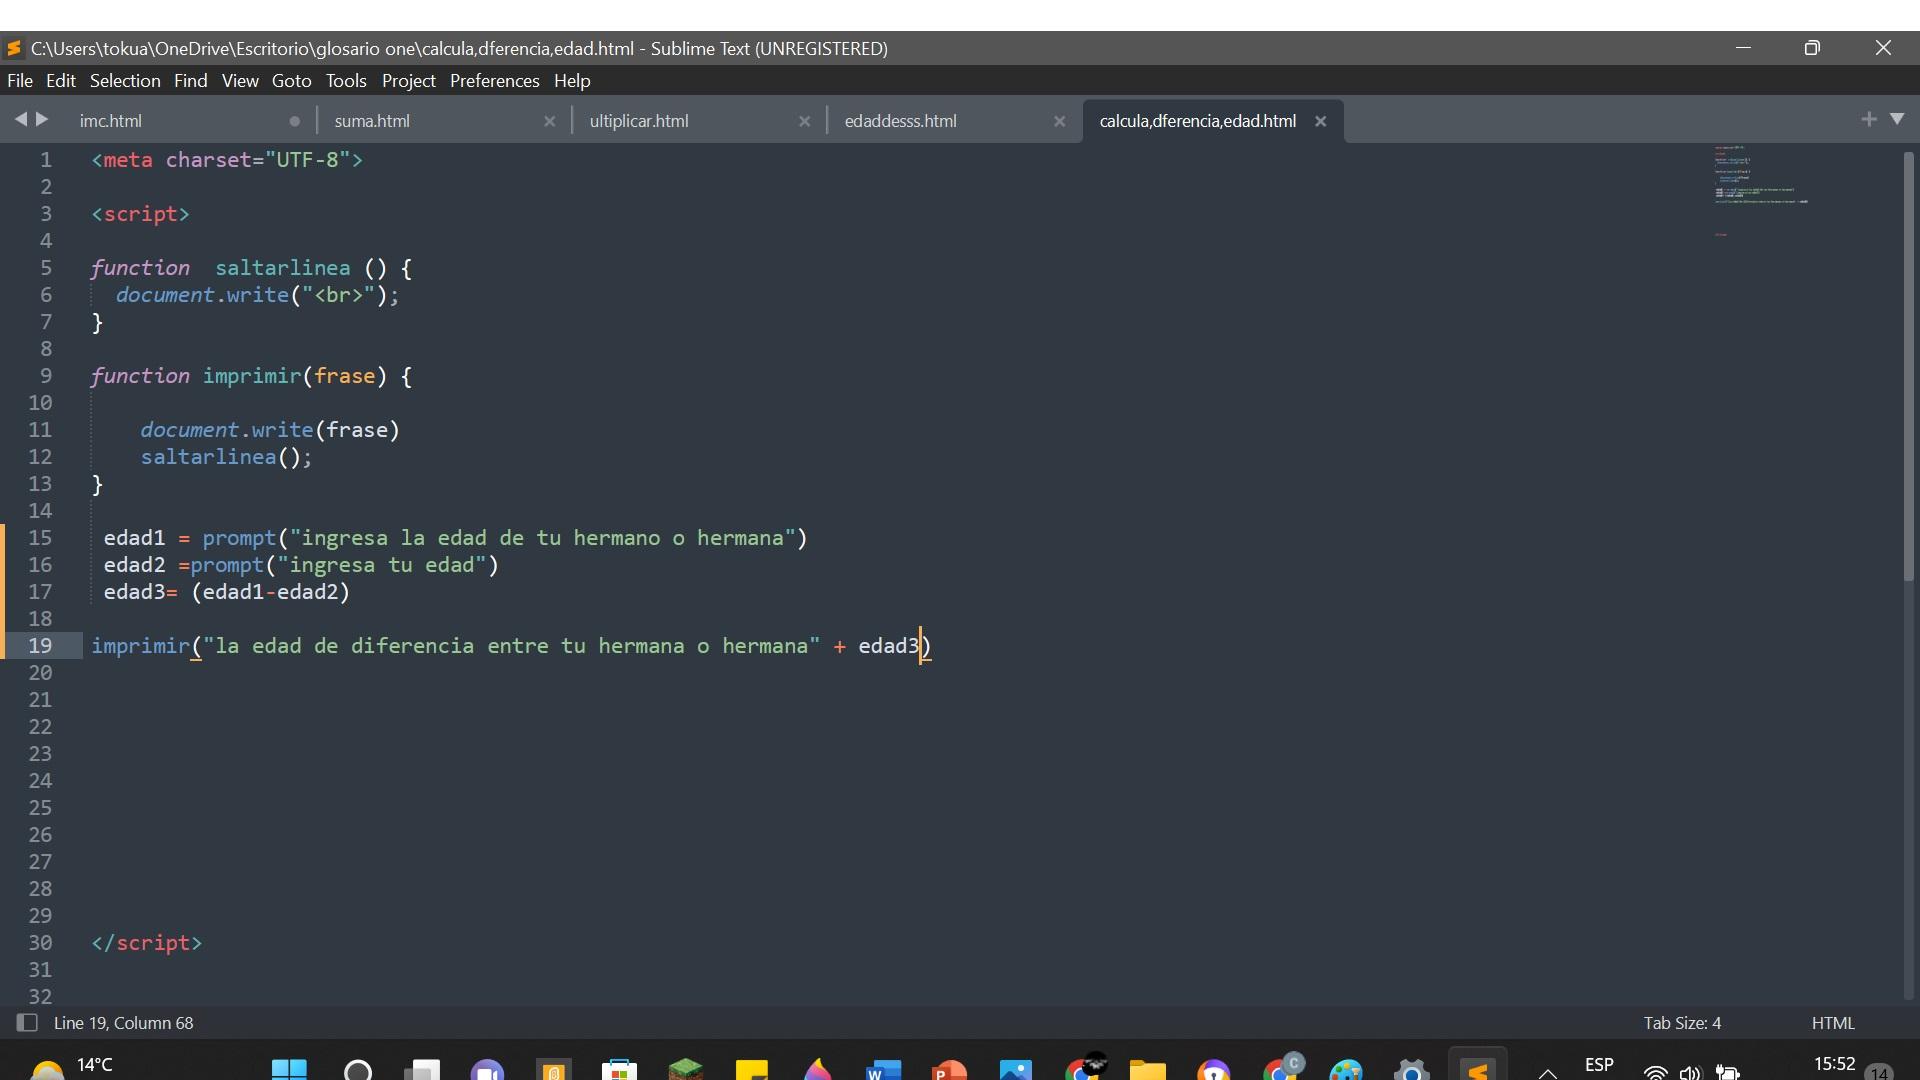
Task: Click the vertical scrollbar thumb
Action: (x=1909, y=365)
